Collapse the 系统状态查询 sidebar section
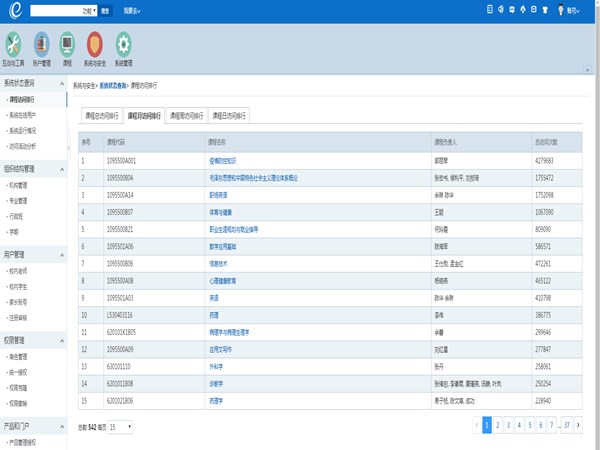600x450 pixels. [x=61, y=84]
